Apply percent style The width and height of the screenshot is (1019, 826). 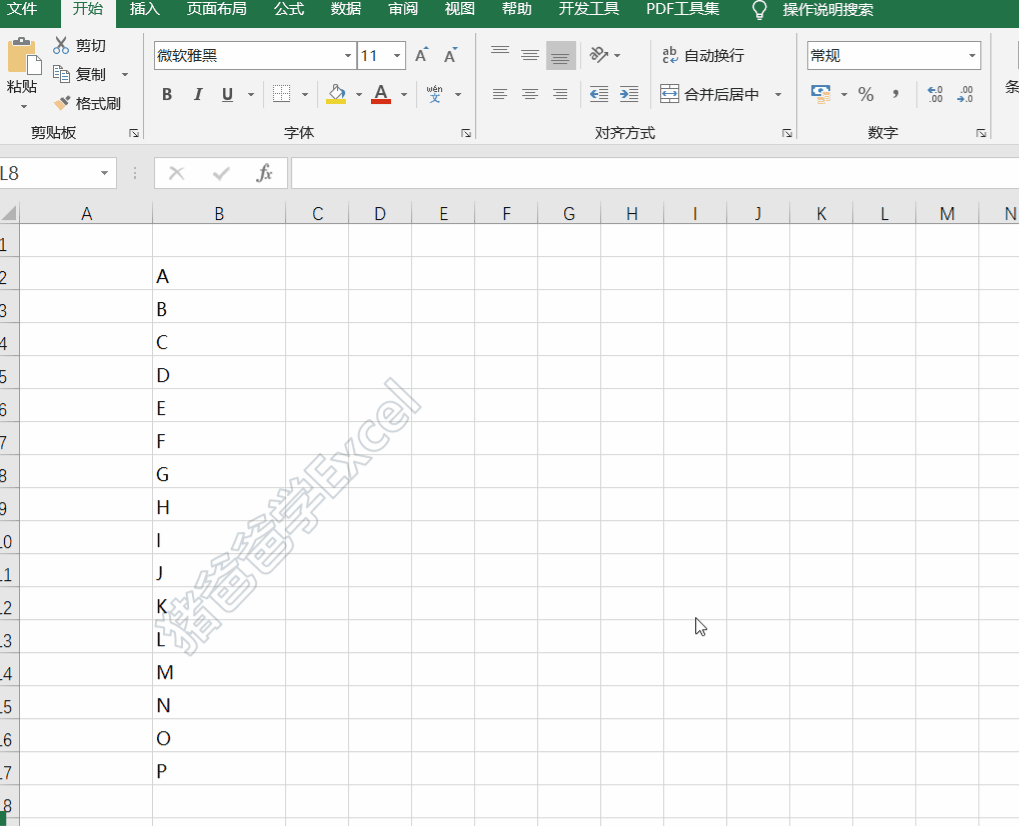click(866, 94)
